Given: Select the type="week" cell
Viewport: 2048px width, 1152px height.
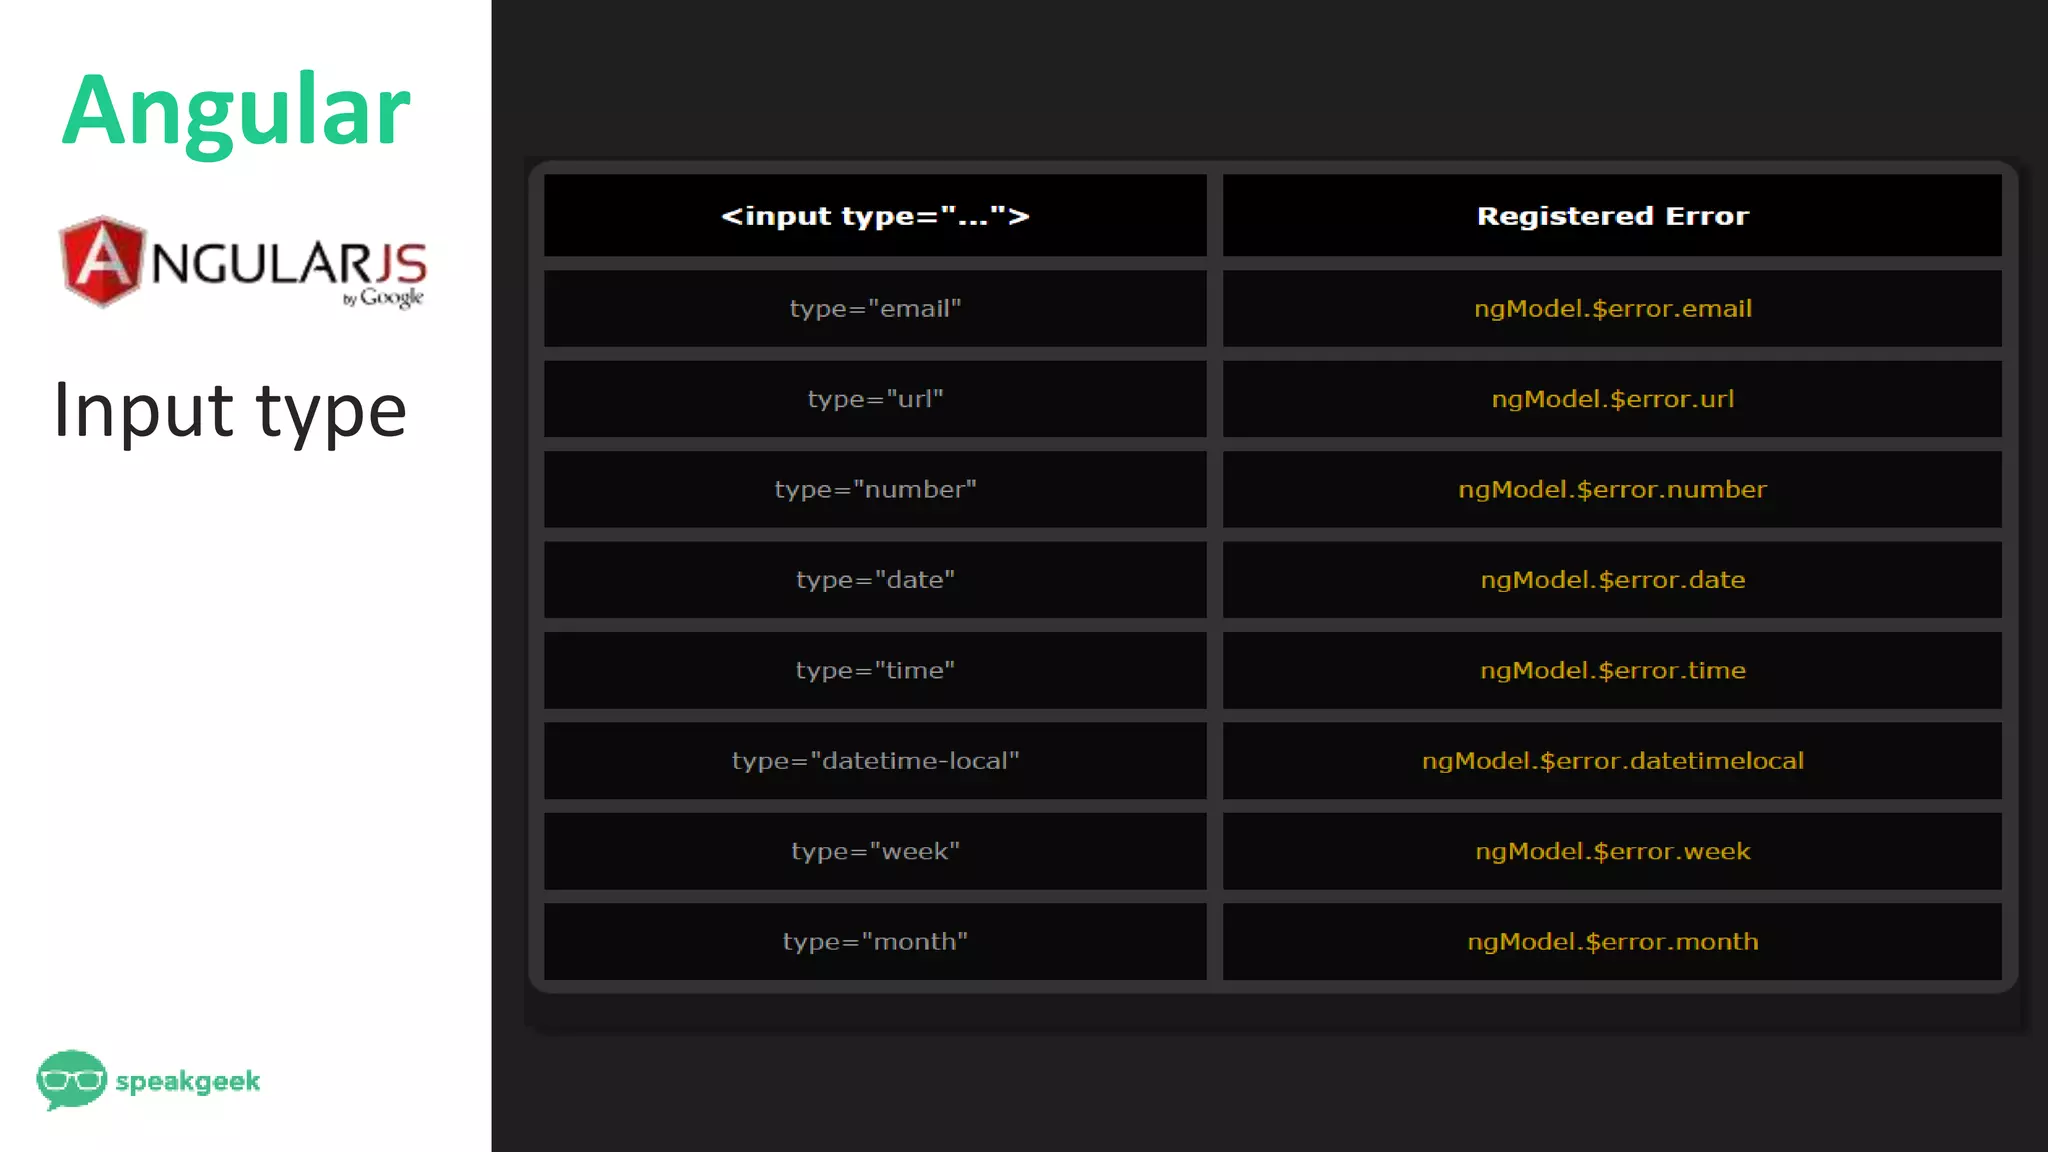Looking at the screenshot, I should (x=875, y=851).
